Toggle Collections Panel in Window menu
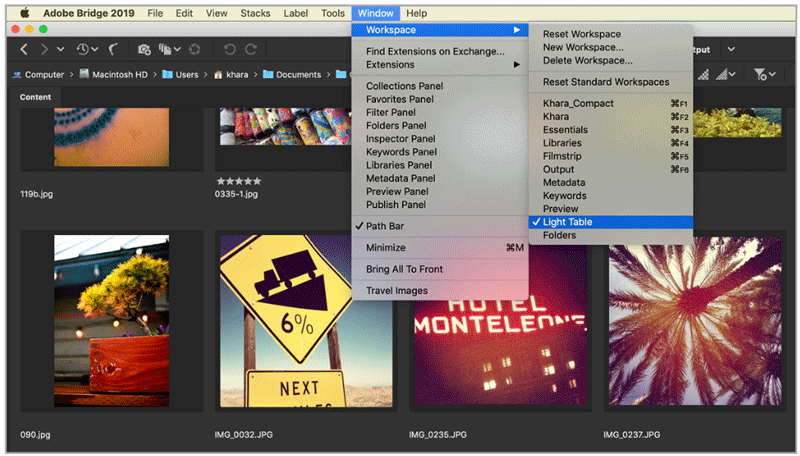800x456 pixels. pos(440,86)
